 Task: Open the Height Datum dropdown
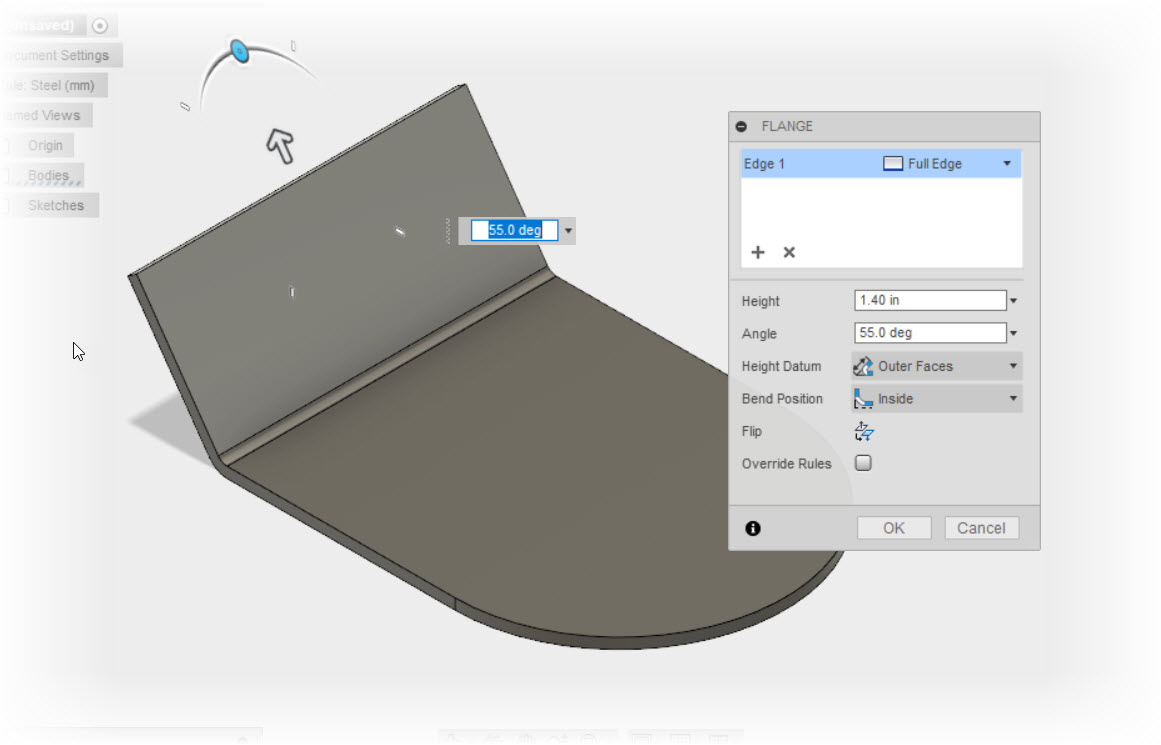[1014, 366]
